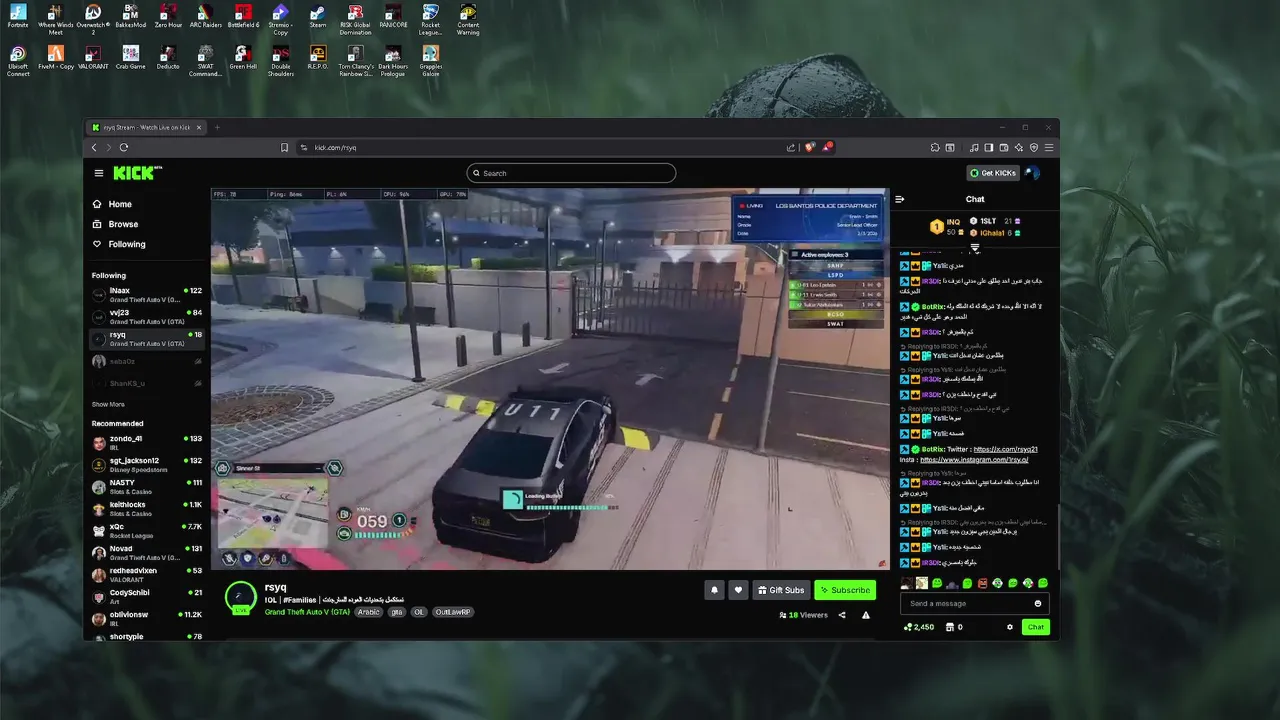The image size is (1280, 720).
Task: Click the 18 Viewers count
Action: (x=803, y=615)
